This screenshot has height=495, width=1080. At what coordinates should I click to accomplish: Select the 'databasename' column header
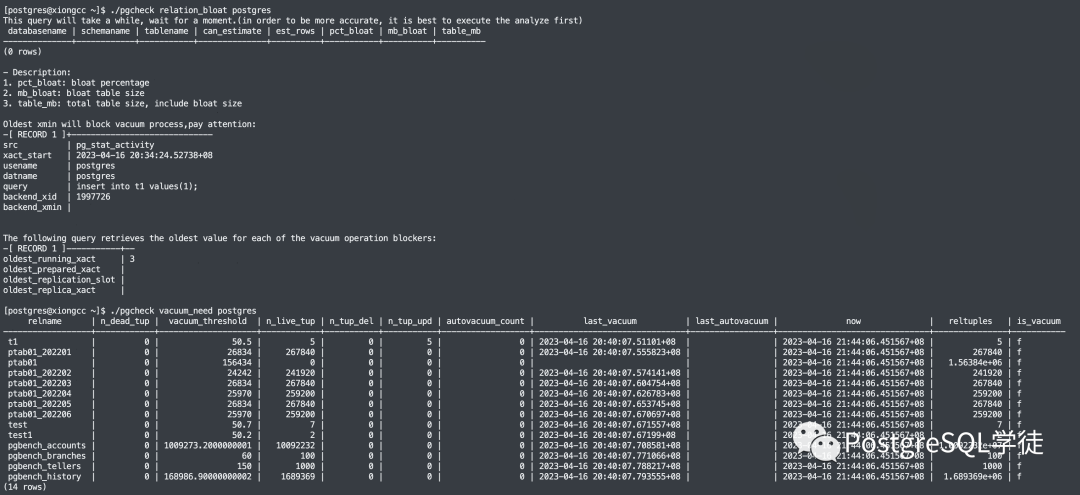(37, 31)
